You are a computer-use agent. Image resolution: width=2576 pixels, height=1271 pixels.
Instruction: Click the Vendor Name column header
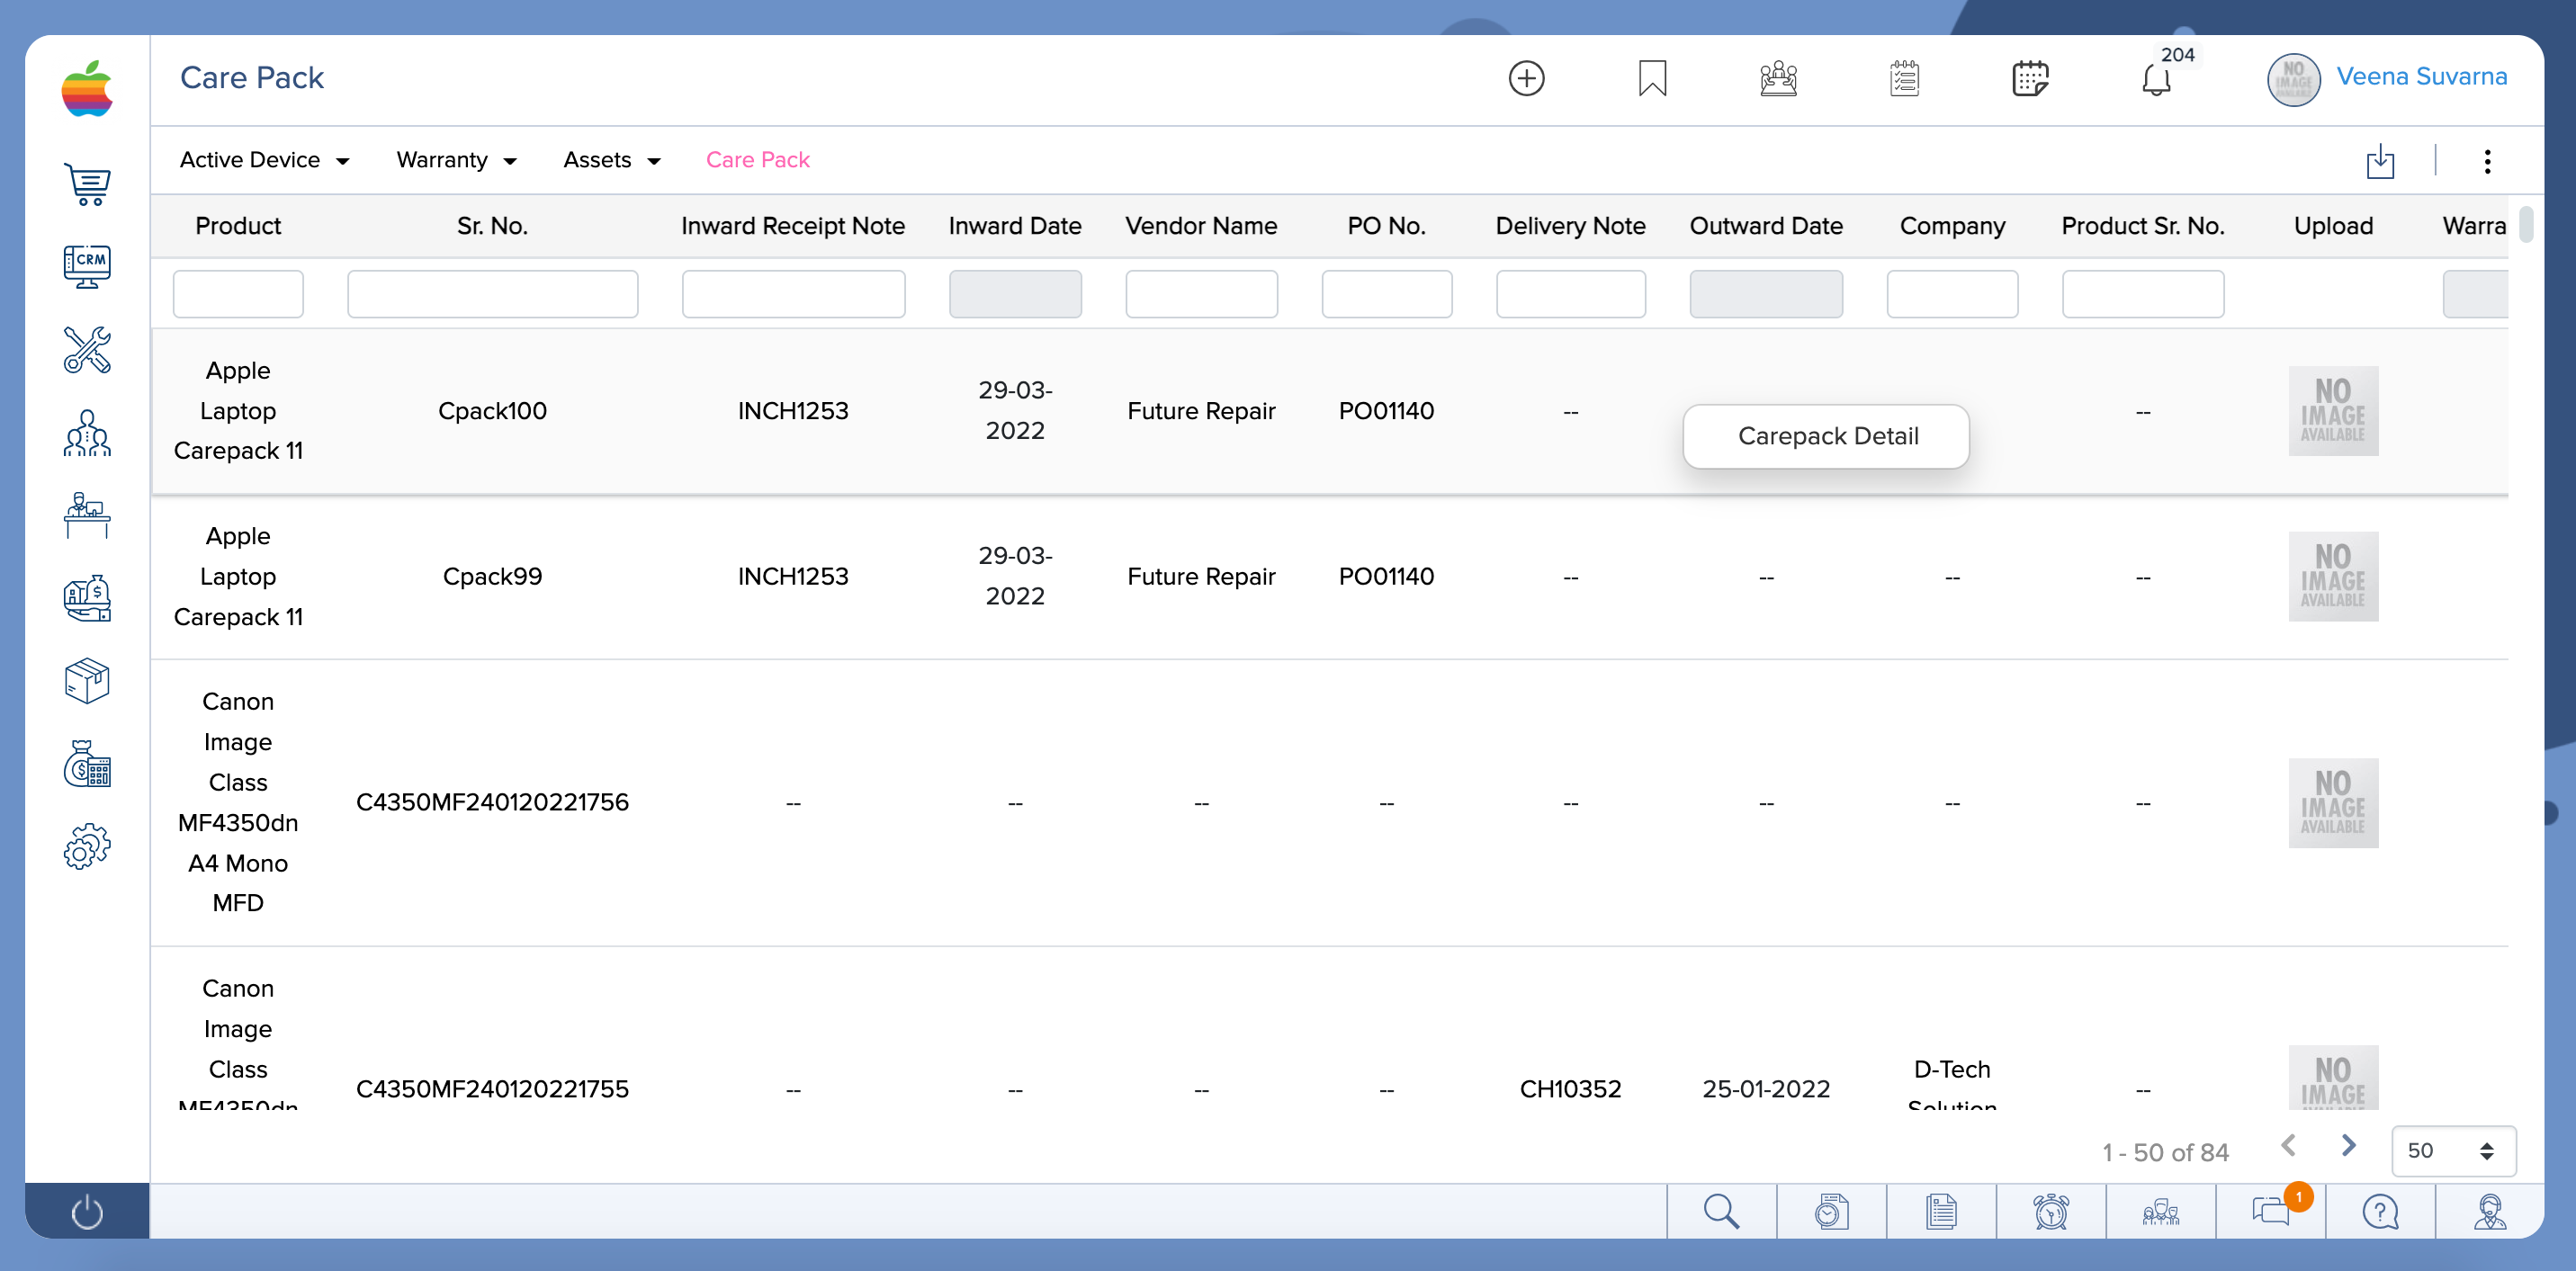1201,226
